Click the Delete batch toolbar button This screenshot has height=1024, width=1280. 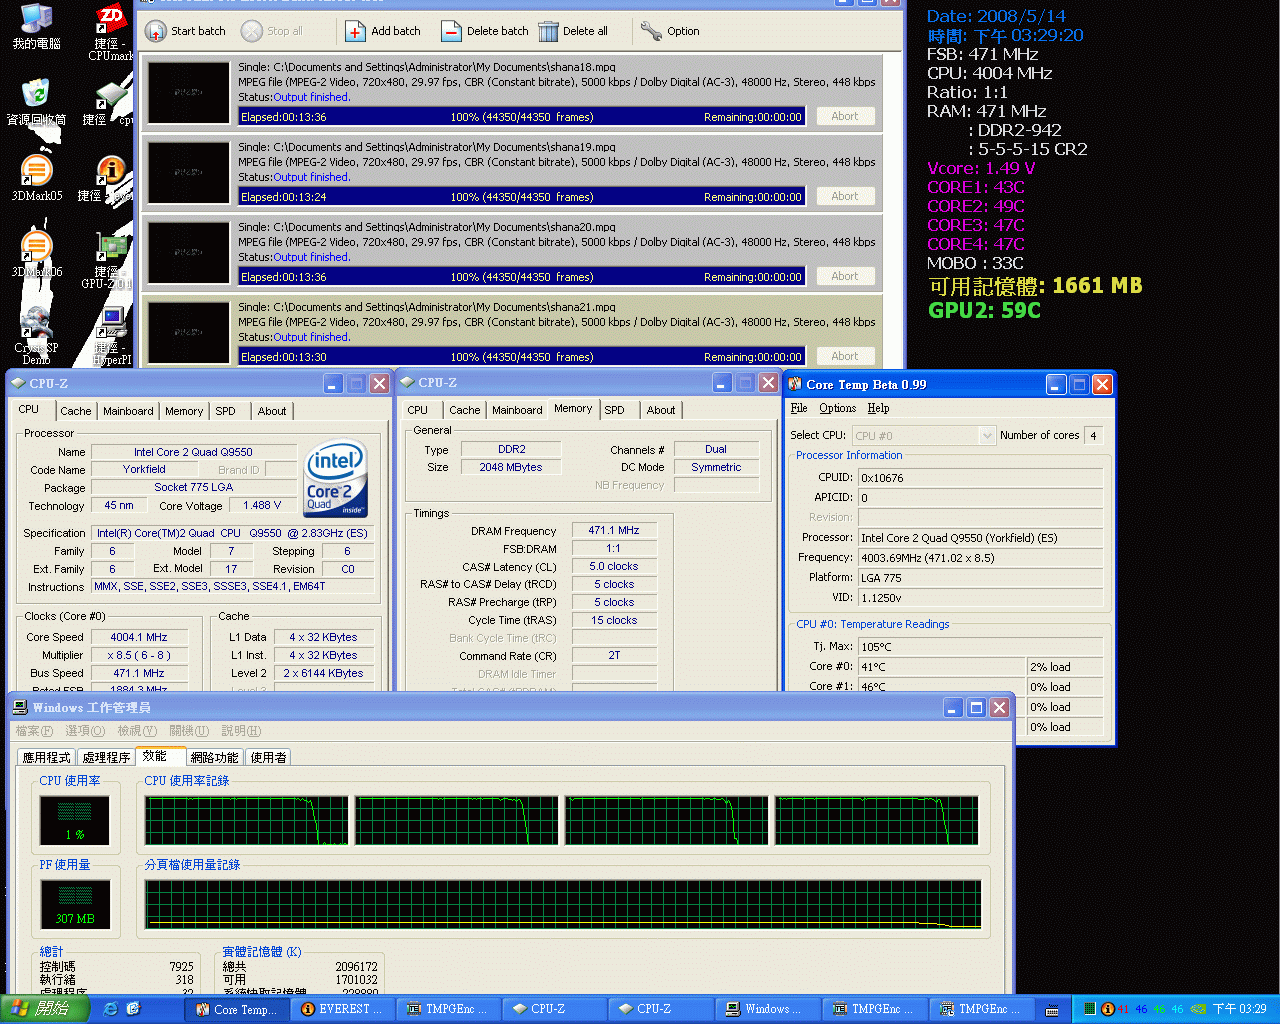click(485, 31)
